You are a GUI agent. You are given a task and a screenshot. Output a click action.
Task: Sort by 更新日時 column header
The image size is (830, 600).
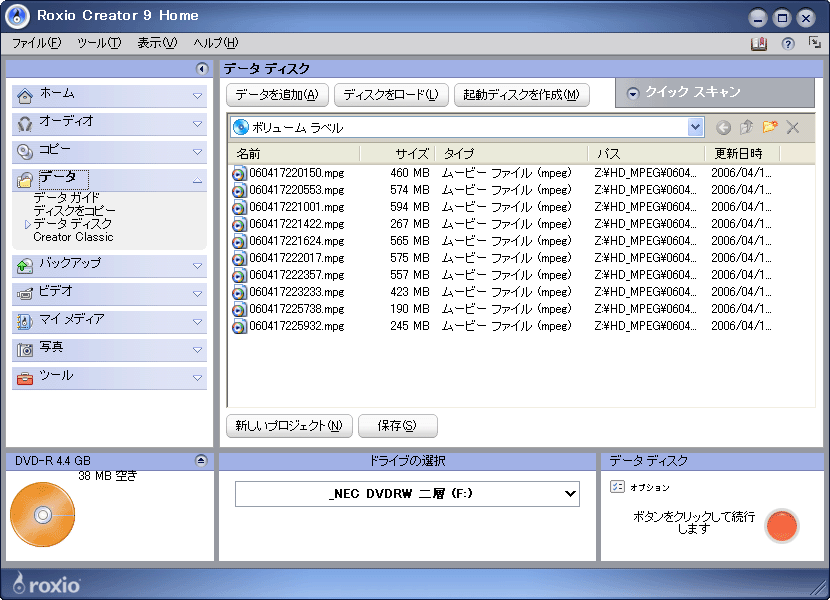pyautogui.click(x=742, y=154)
